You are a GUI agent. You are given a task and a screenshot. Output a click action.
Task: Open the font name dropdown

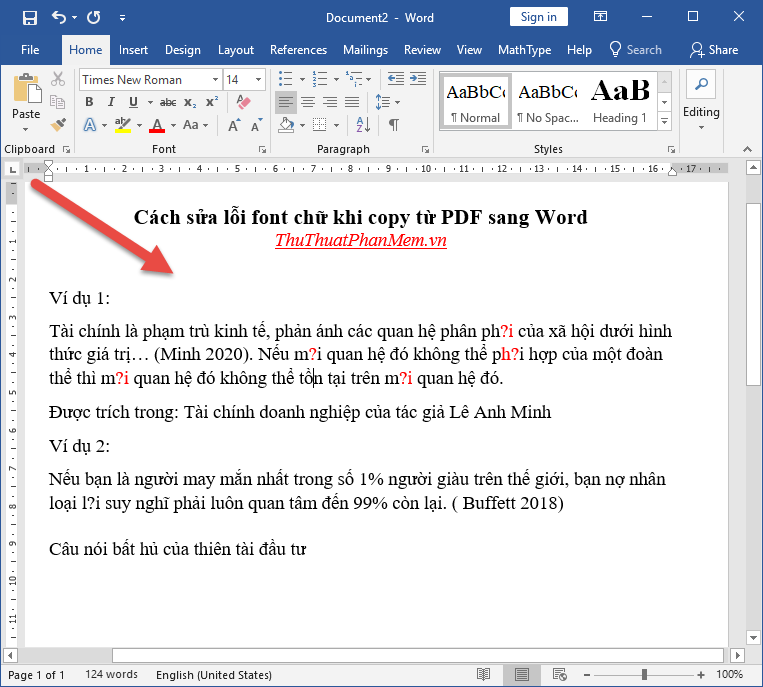point(215,79)
